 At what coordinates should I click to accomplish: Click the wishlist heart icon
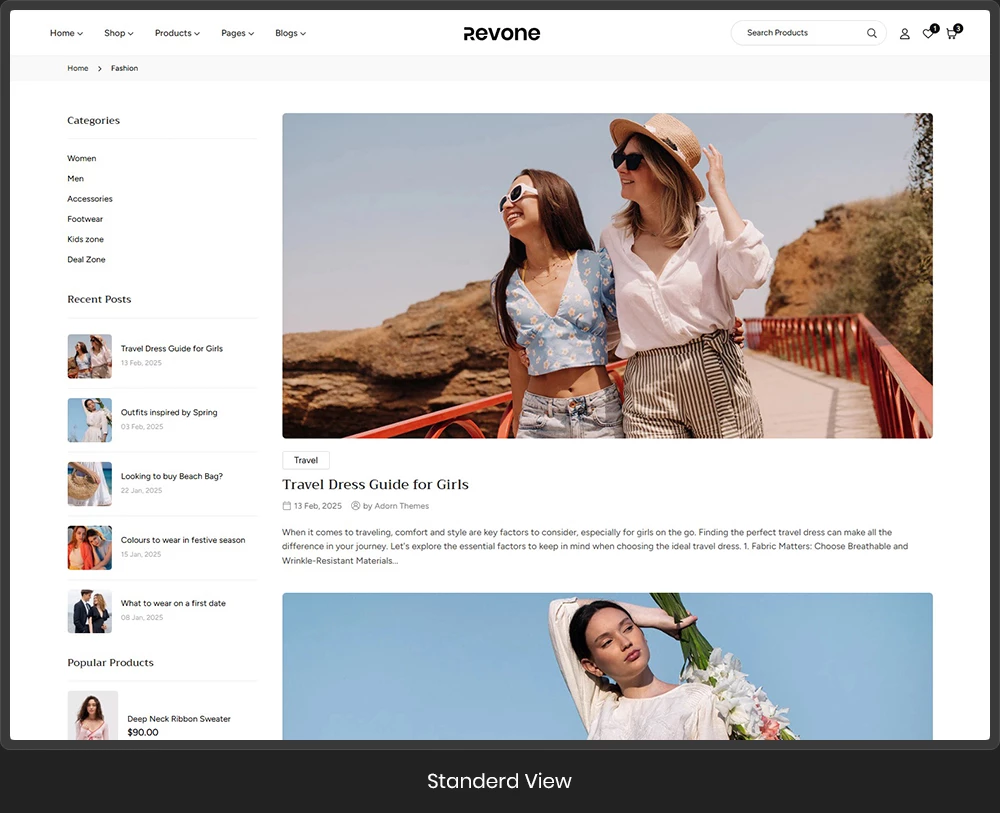(x=926, y=33)
